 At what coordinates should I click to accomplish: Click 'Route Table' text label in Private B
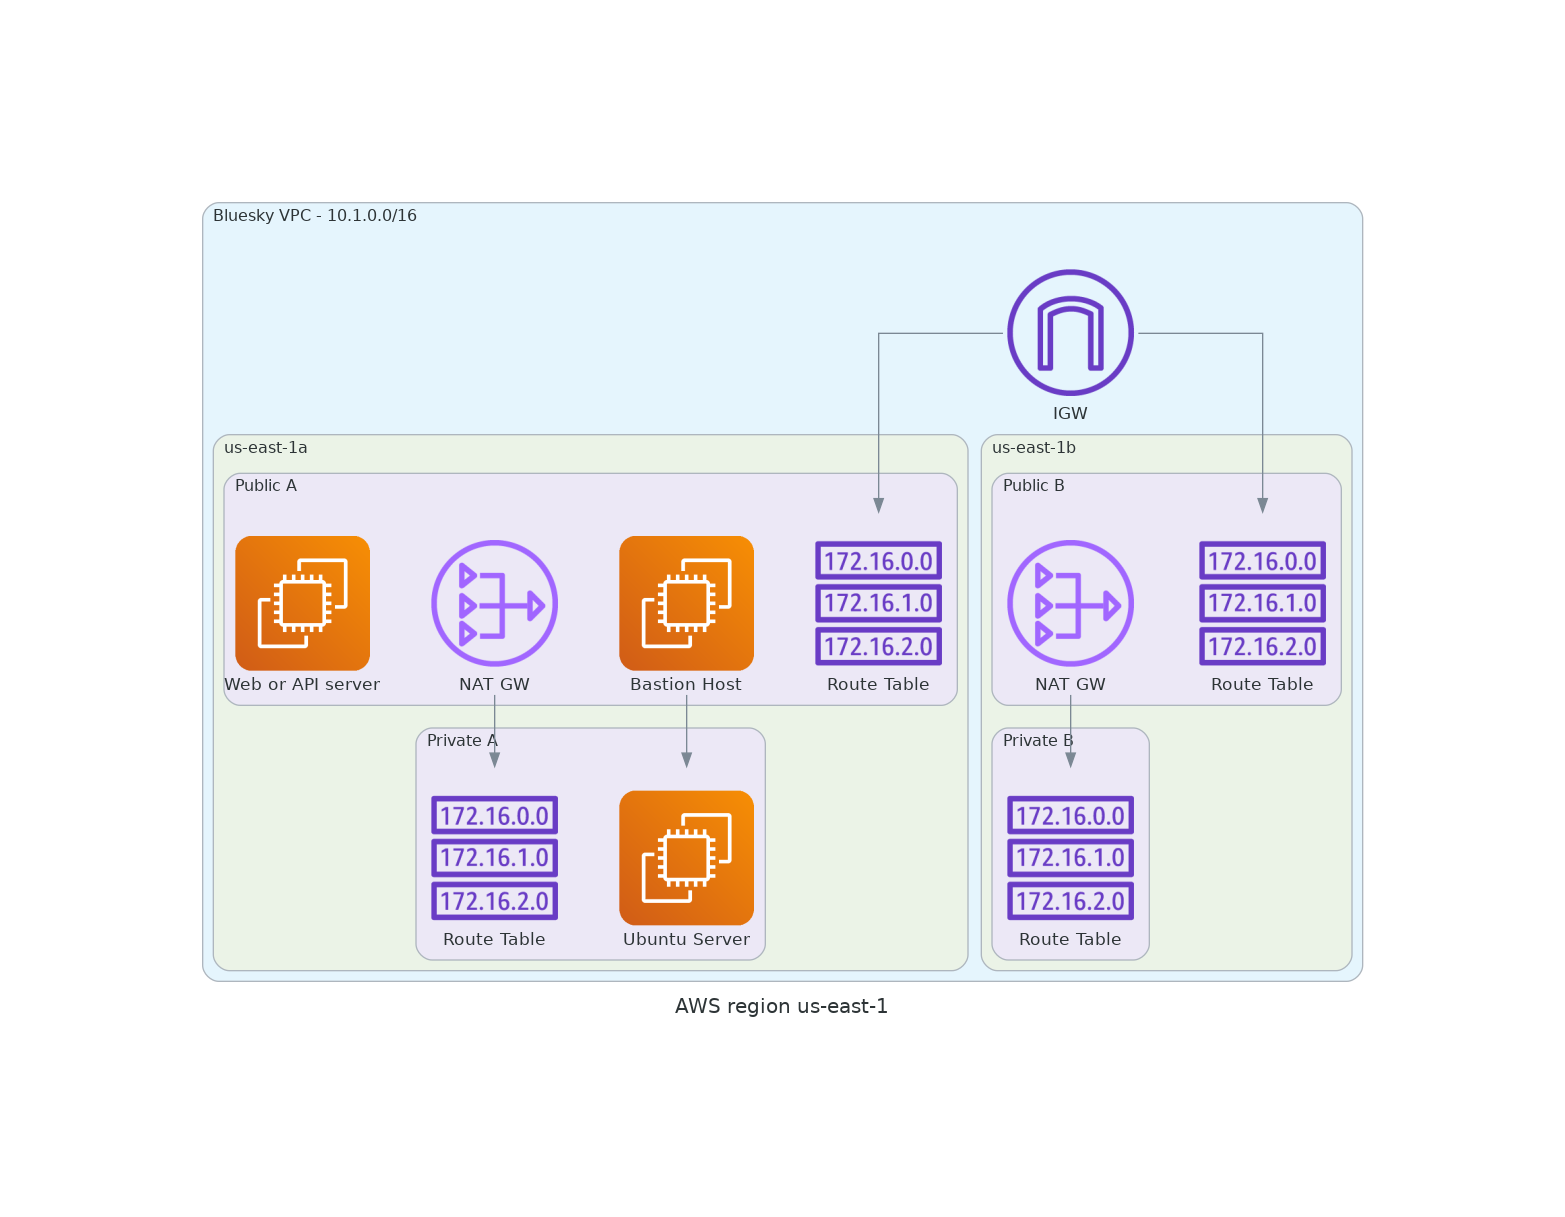[1070, 940]
